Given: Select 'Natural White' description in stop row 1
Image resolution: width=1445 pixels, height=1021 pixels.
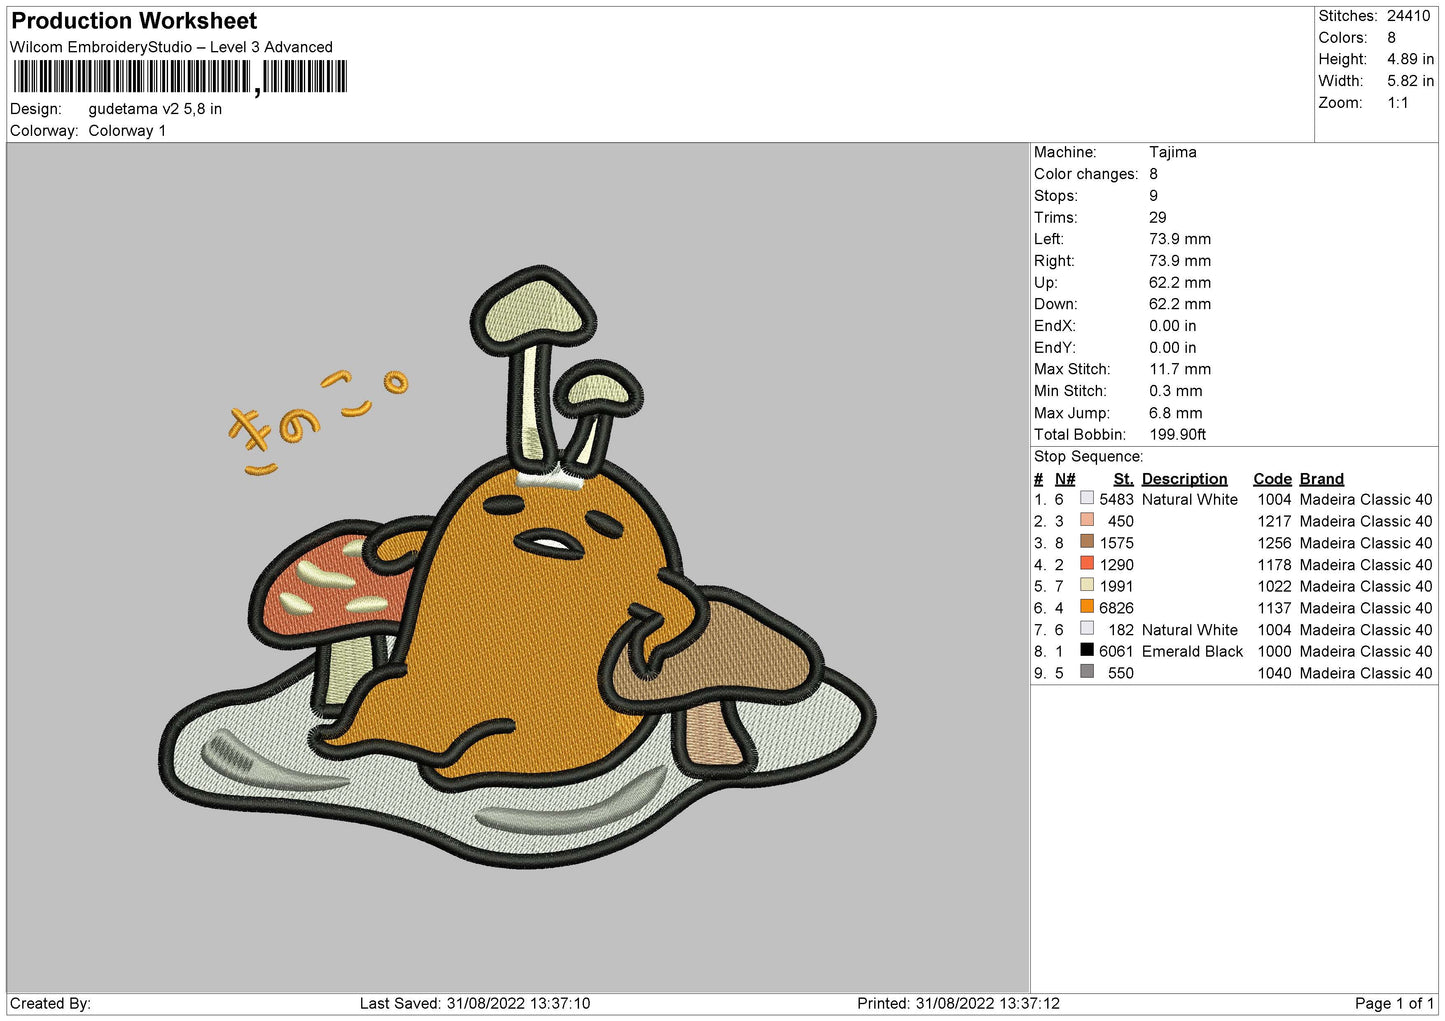Looking at the screenshot, I should coord(1190,500).
